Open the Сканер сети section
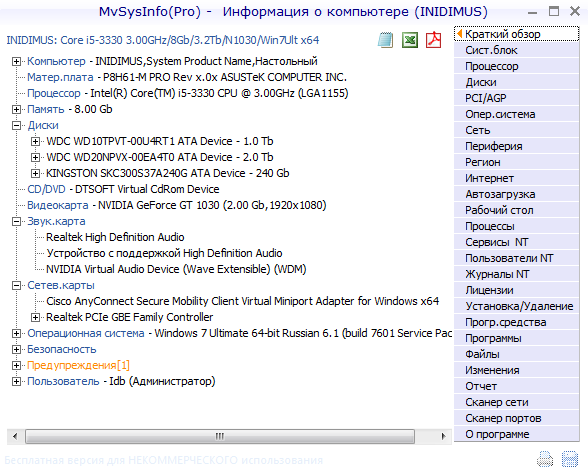The height and width of the screenshot is (472, 588). point(516,402)
